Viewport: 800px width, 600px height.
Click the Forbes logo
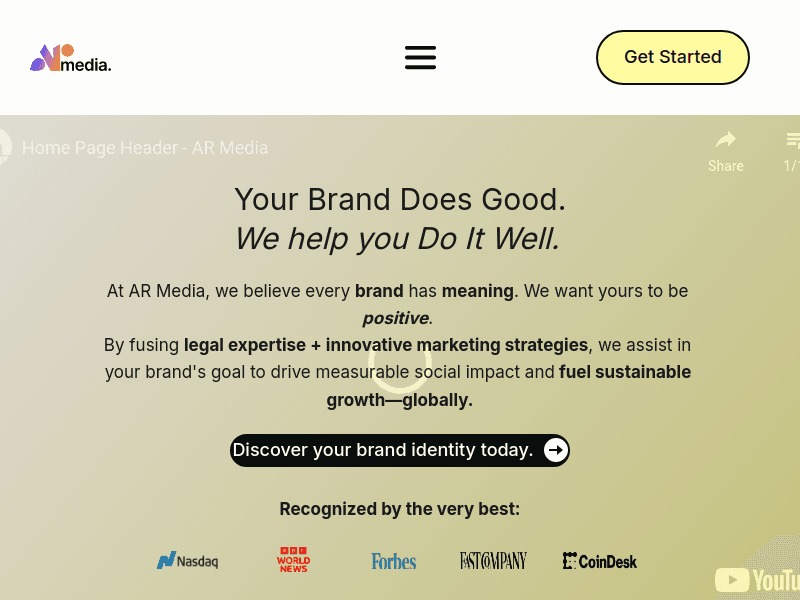pos(393,561)
